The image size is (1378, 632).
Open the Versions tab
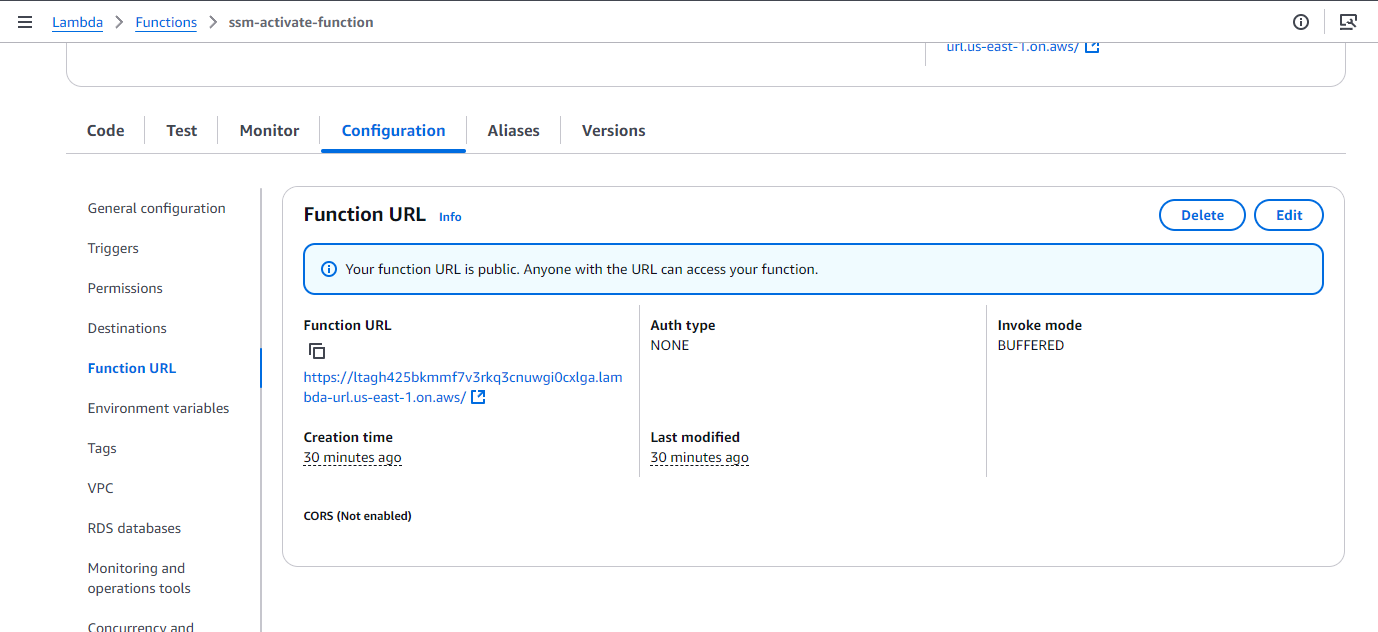613,131
